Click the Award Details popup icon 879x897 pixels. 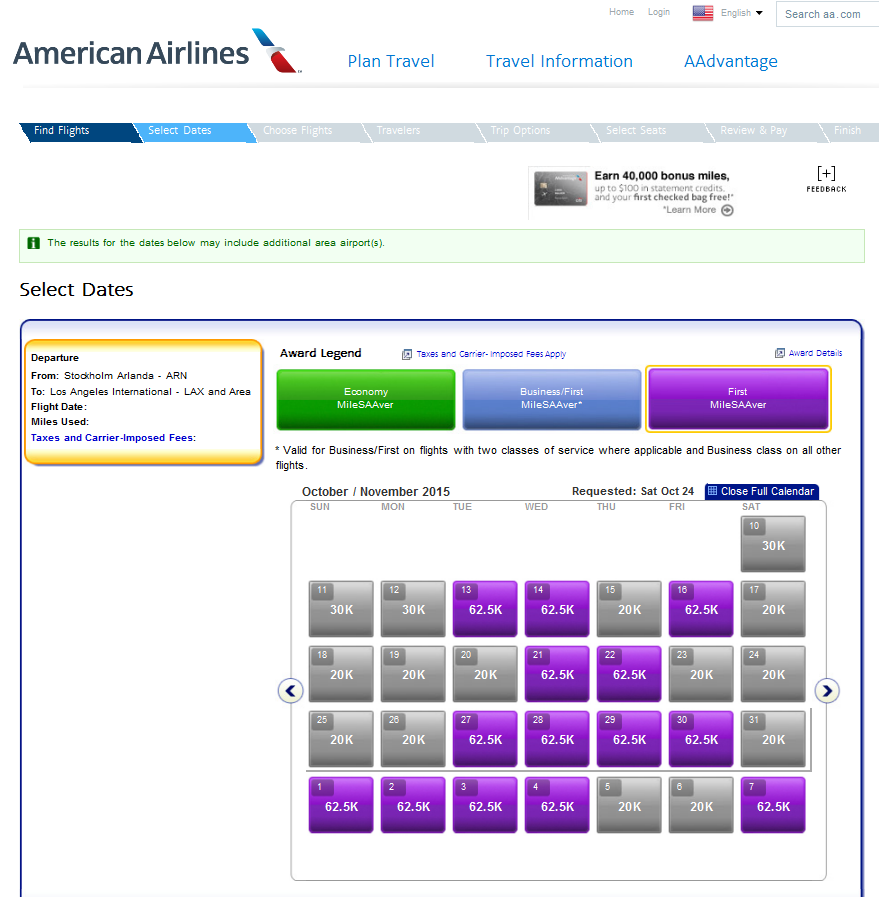click(779, 353)
